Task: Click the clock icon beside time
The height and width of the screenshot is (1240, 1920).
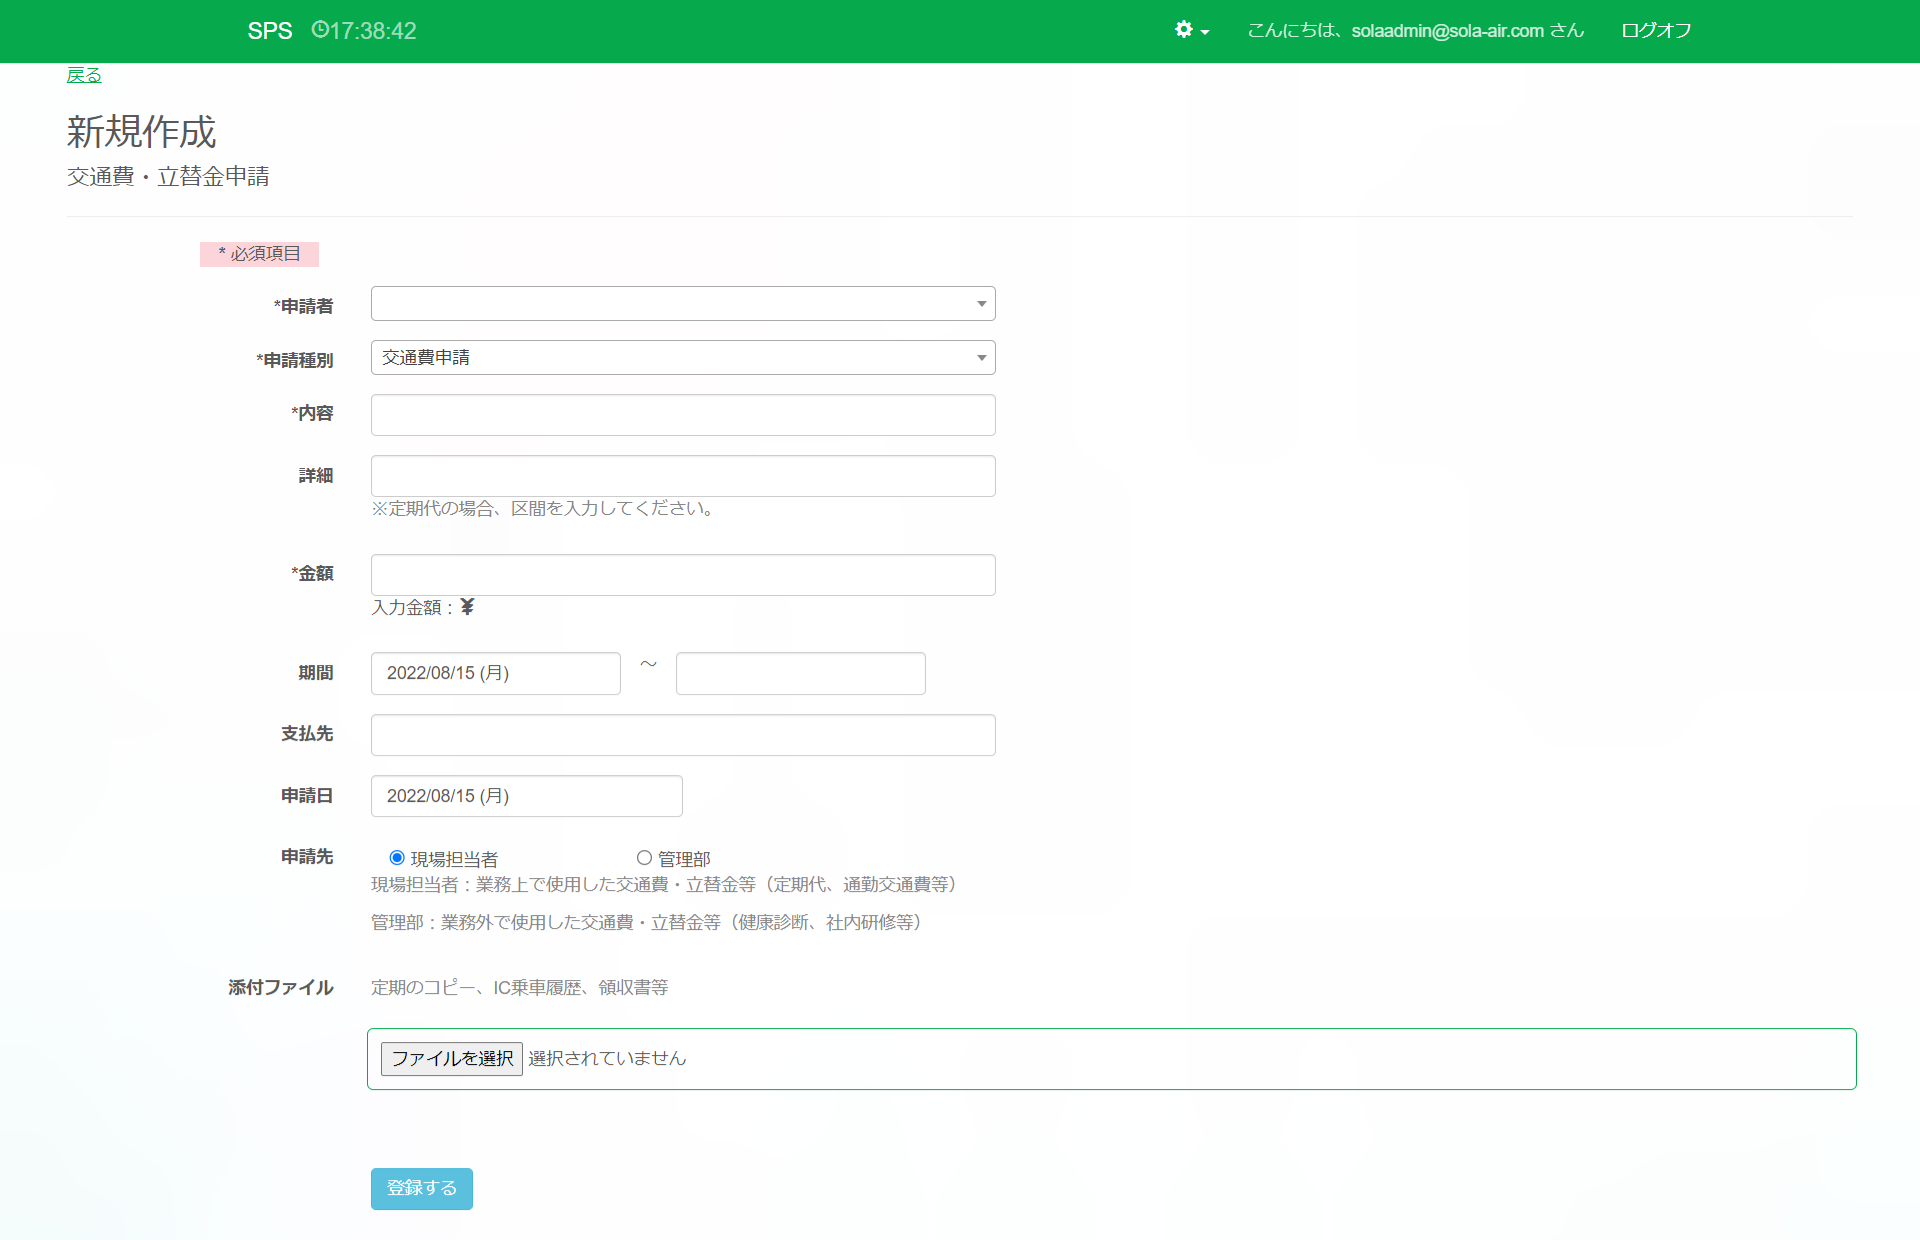Action: 320,30
